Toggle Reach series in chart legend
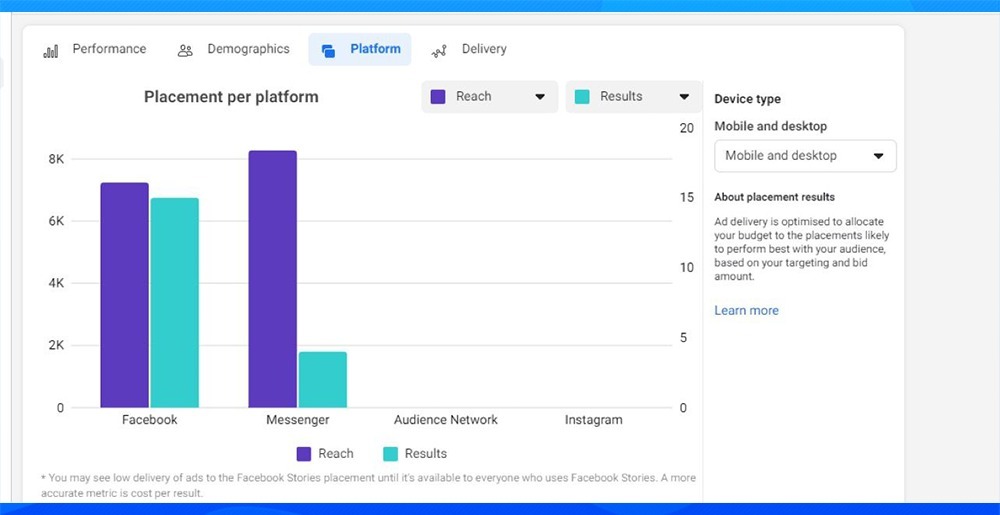The image size is (1000, 515). click(x=324, y=453)
